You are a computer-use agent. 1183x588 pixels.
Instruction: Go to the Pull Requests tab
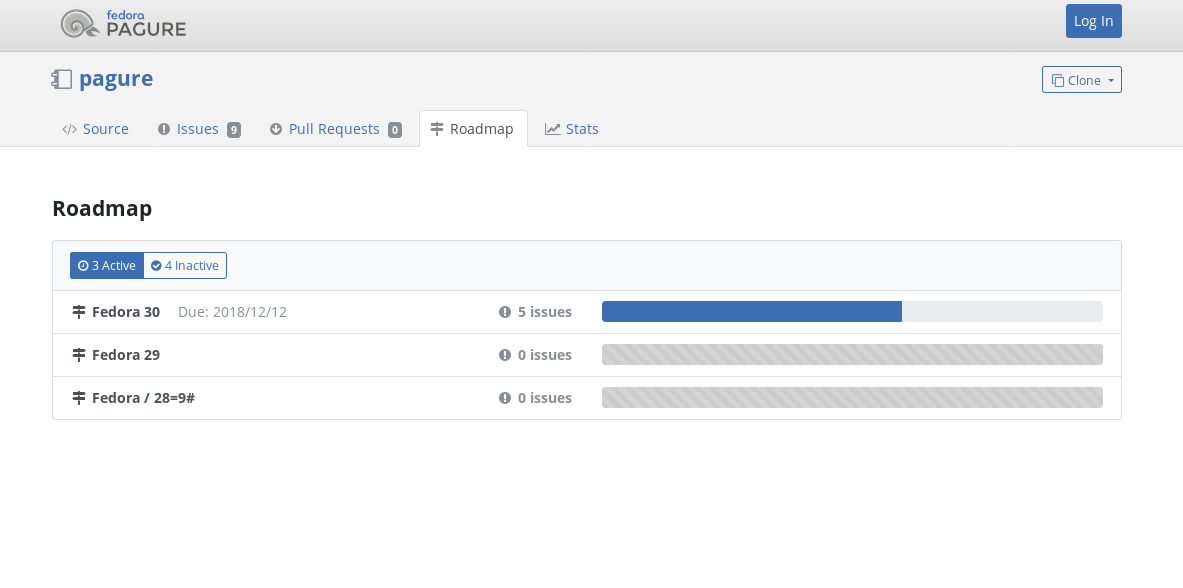[x=336, y=129]
